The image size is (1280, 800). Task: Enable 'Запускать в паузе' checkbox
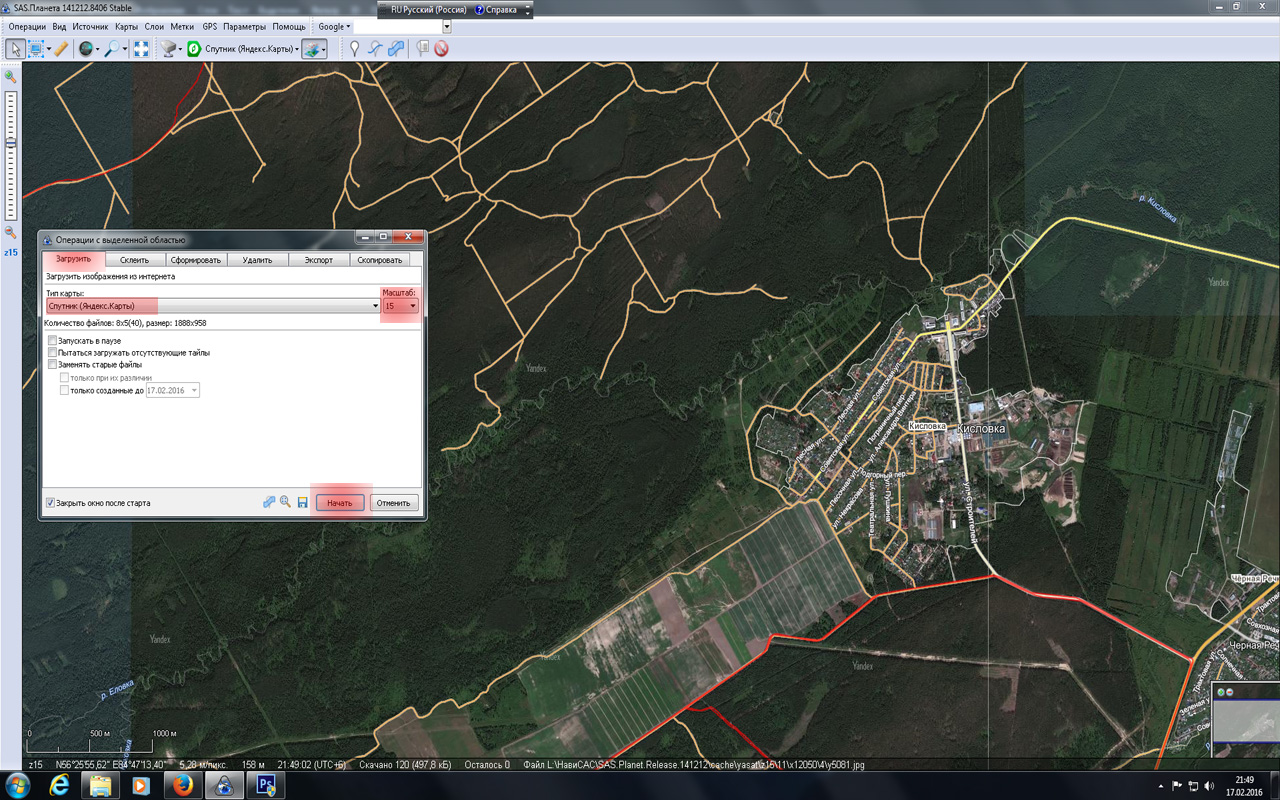[53, 341]
